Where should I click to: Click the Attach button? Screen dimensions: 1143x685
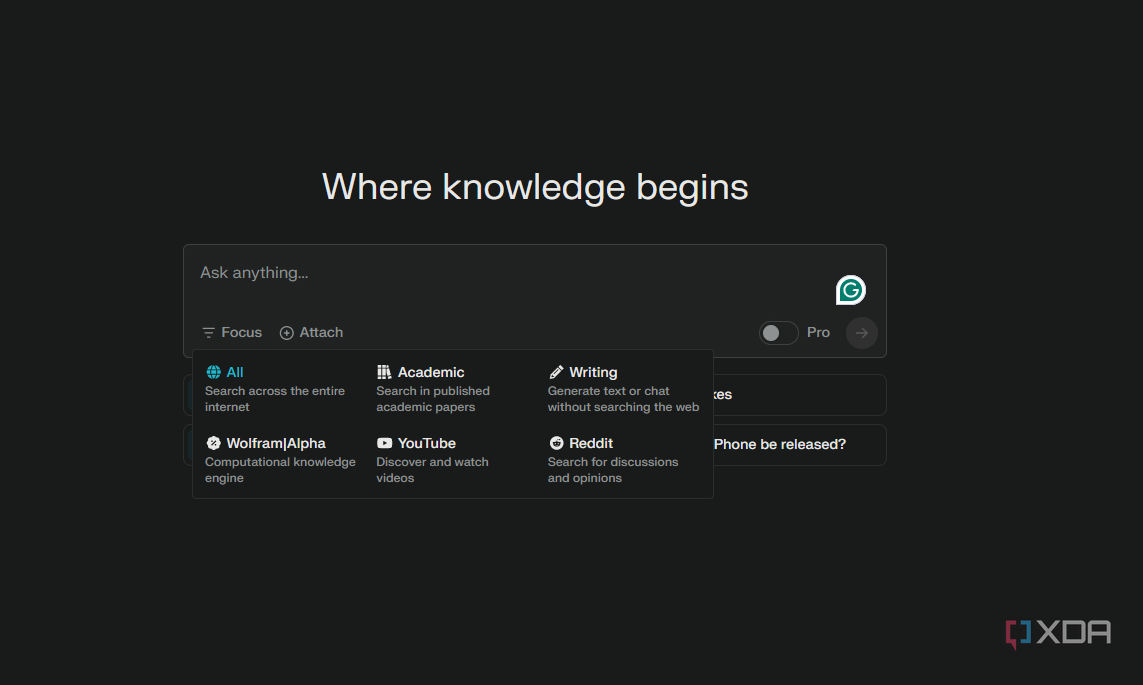[311, 332]
